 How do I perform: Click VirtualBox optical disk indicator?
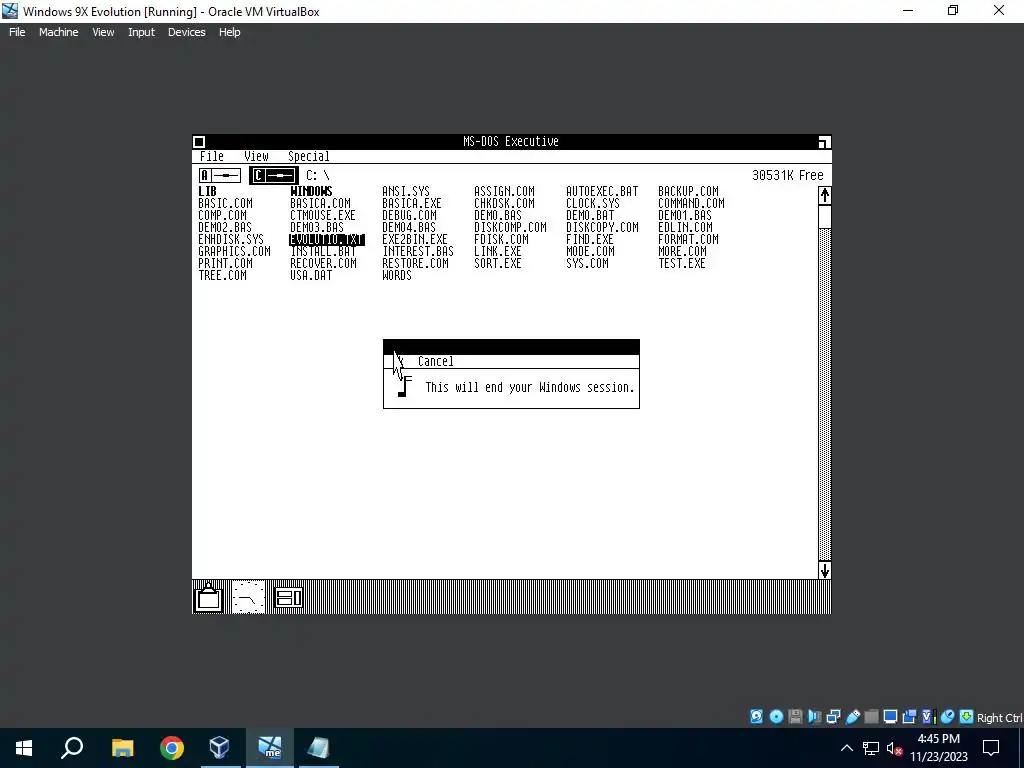click(776, 717)
